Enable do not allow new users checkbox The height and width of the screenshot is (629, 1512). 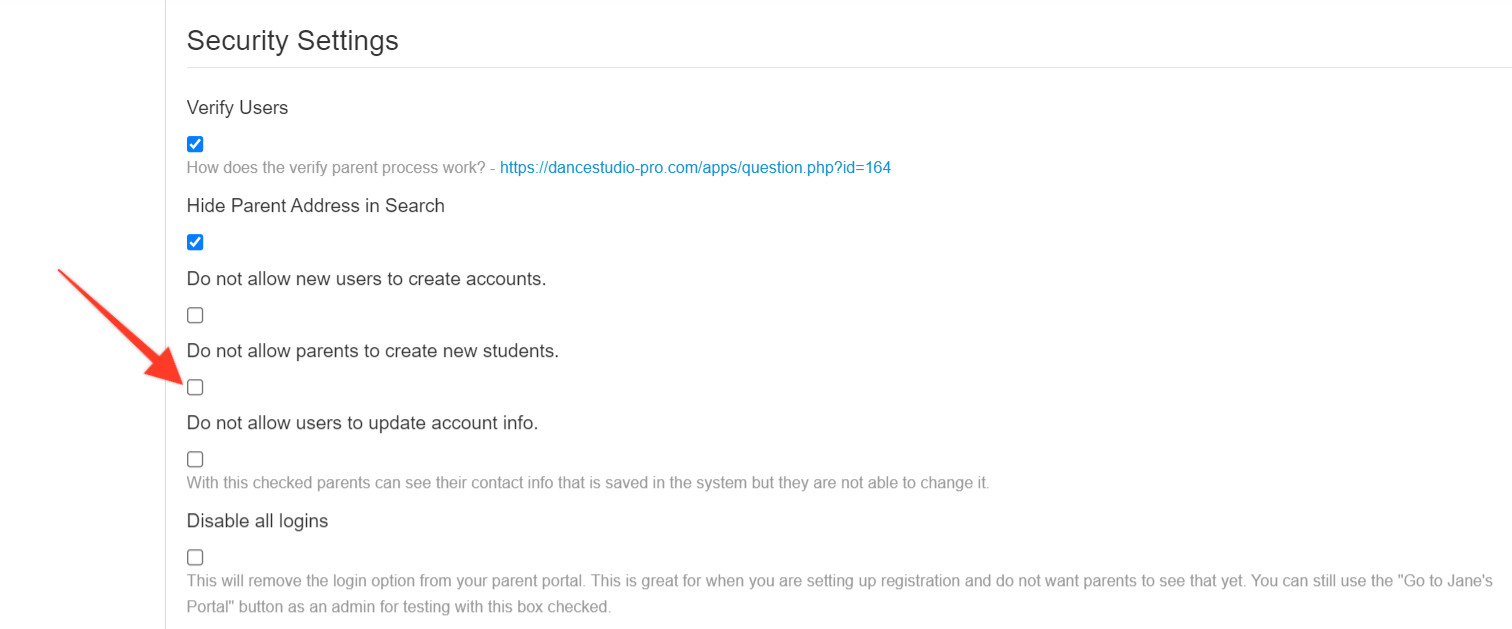click(195, 315)
